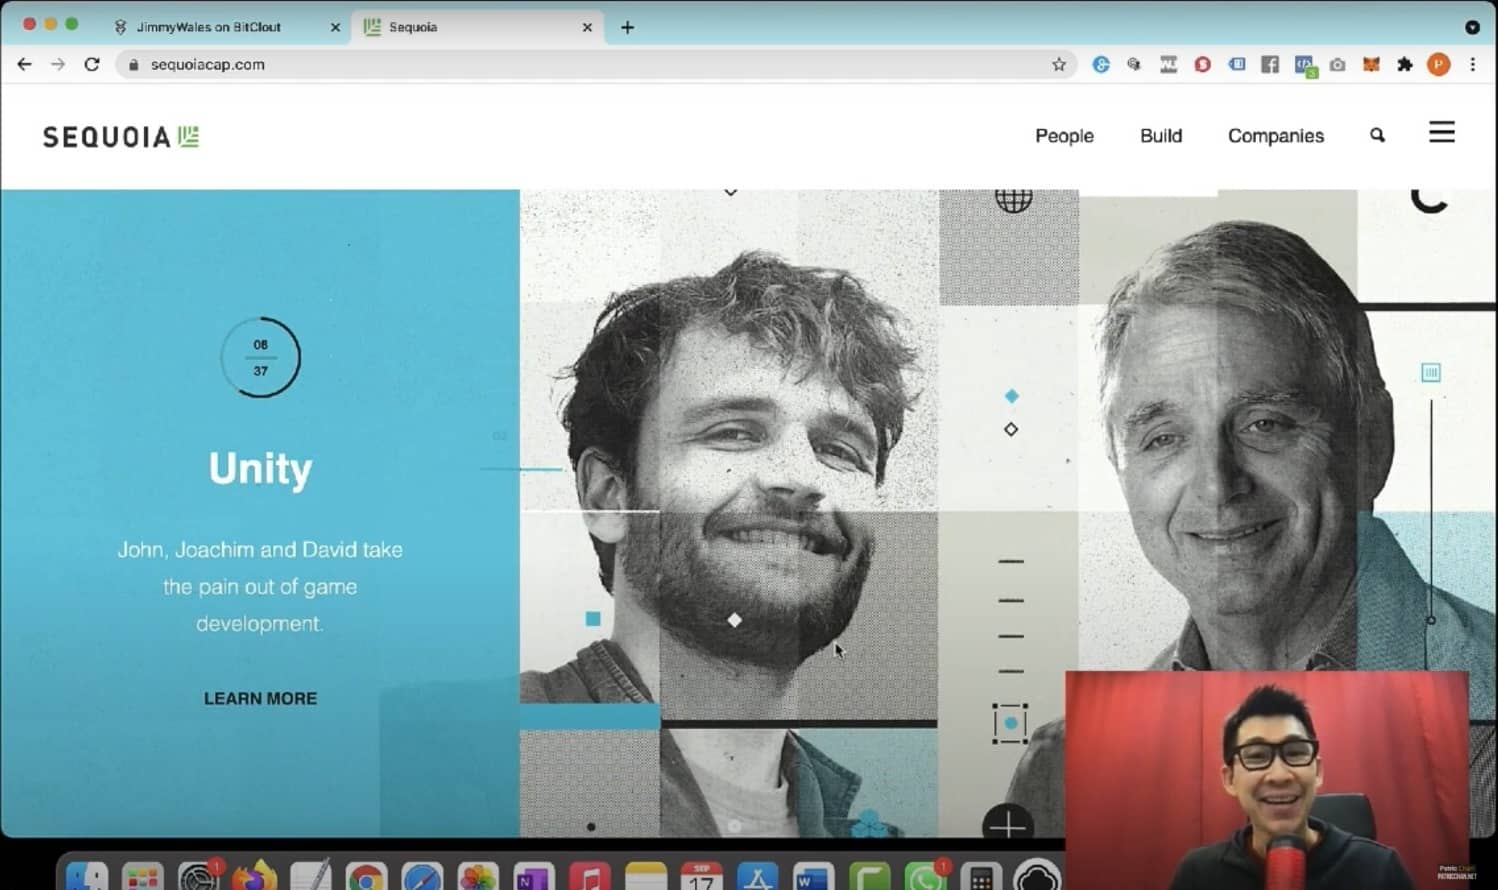Open the MetaMask fox extension

[1371, 64]
